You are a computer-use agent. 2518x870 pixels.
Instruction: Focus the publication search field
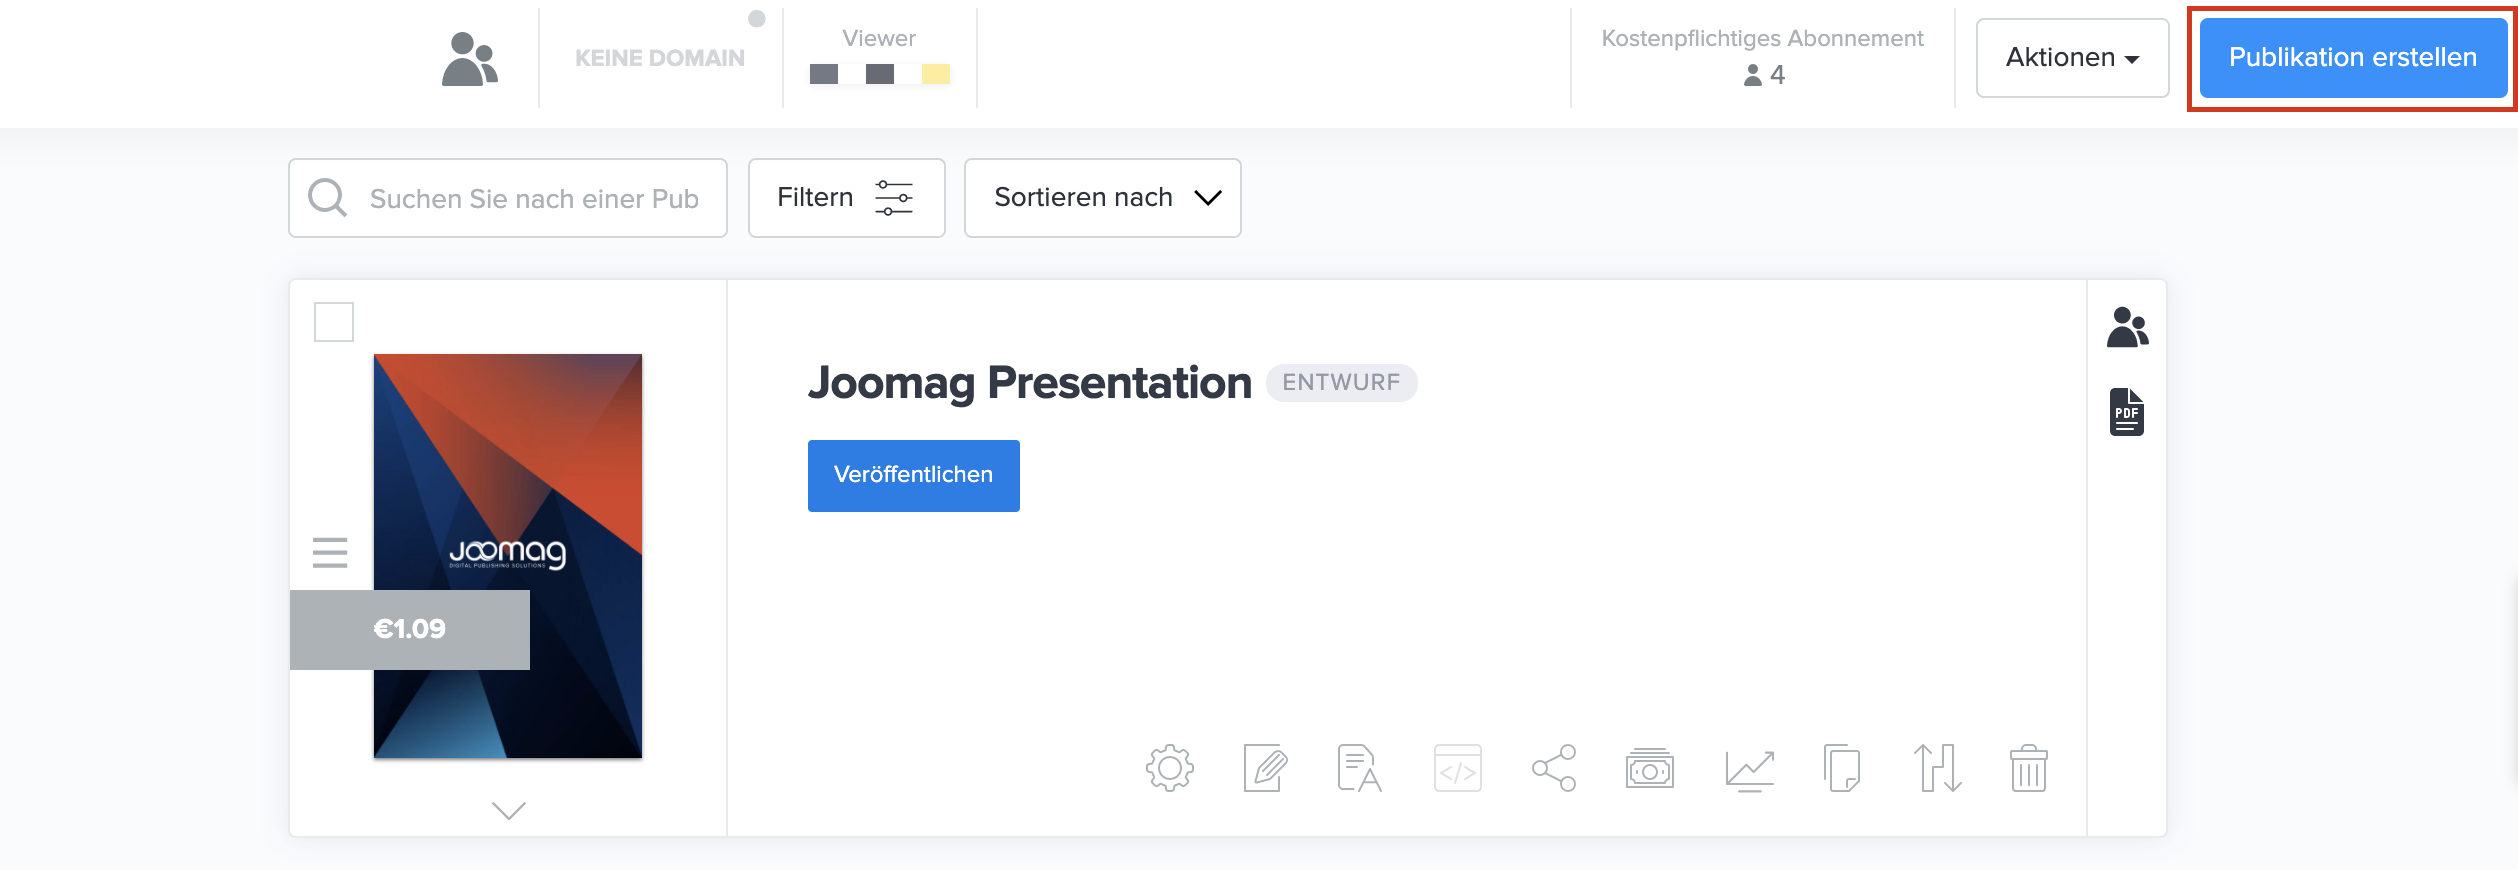[532, 198]
